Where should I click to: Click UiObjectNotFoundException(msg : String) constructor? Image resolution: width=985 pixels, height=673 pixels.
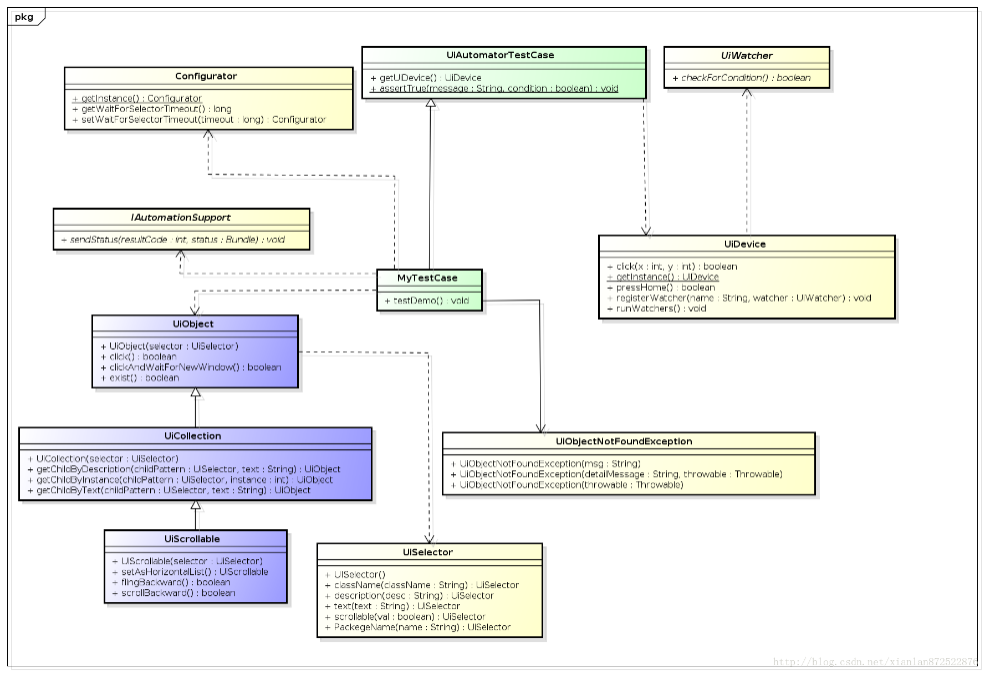[546, 464]
